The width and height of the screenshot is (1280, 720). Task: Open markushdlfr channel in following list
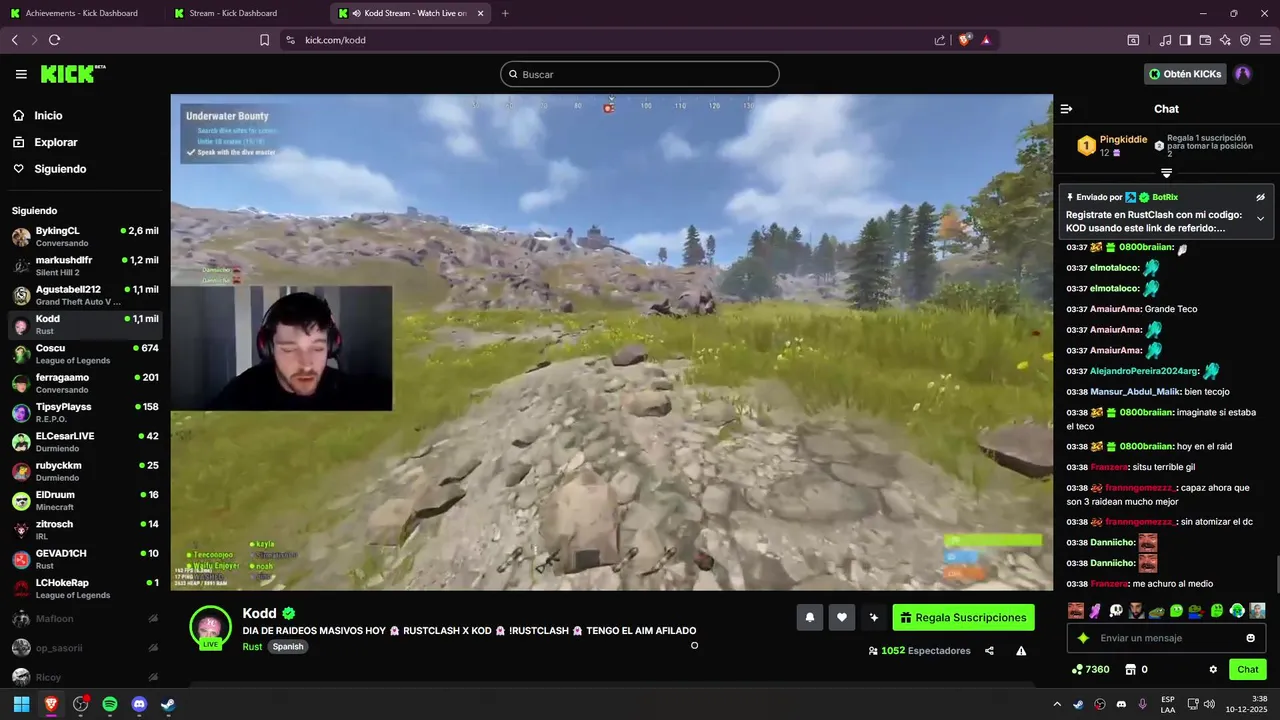click(85, 265)
